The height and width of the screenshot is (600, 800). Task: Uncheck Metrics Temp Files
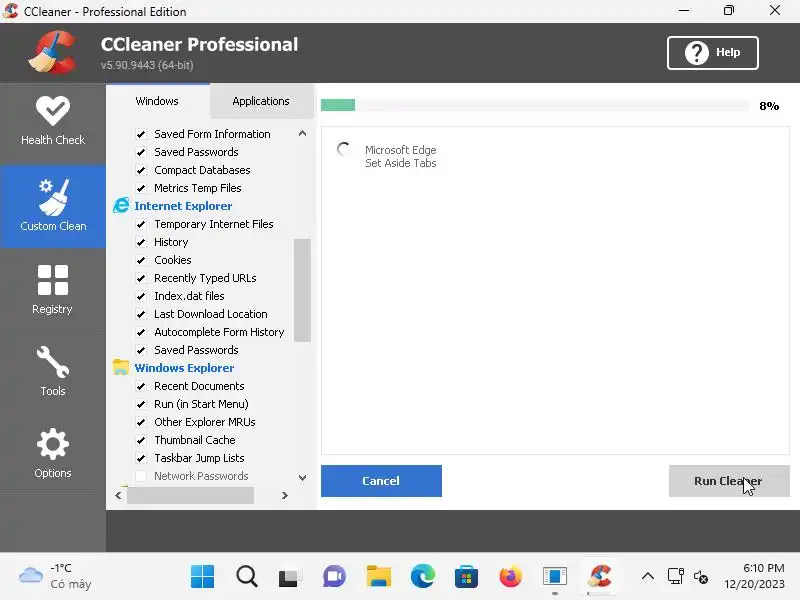(x=141, y=188)
